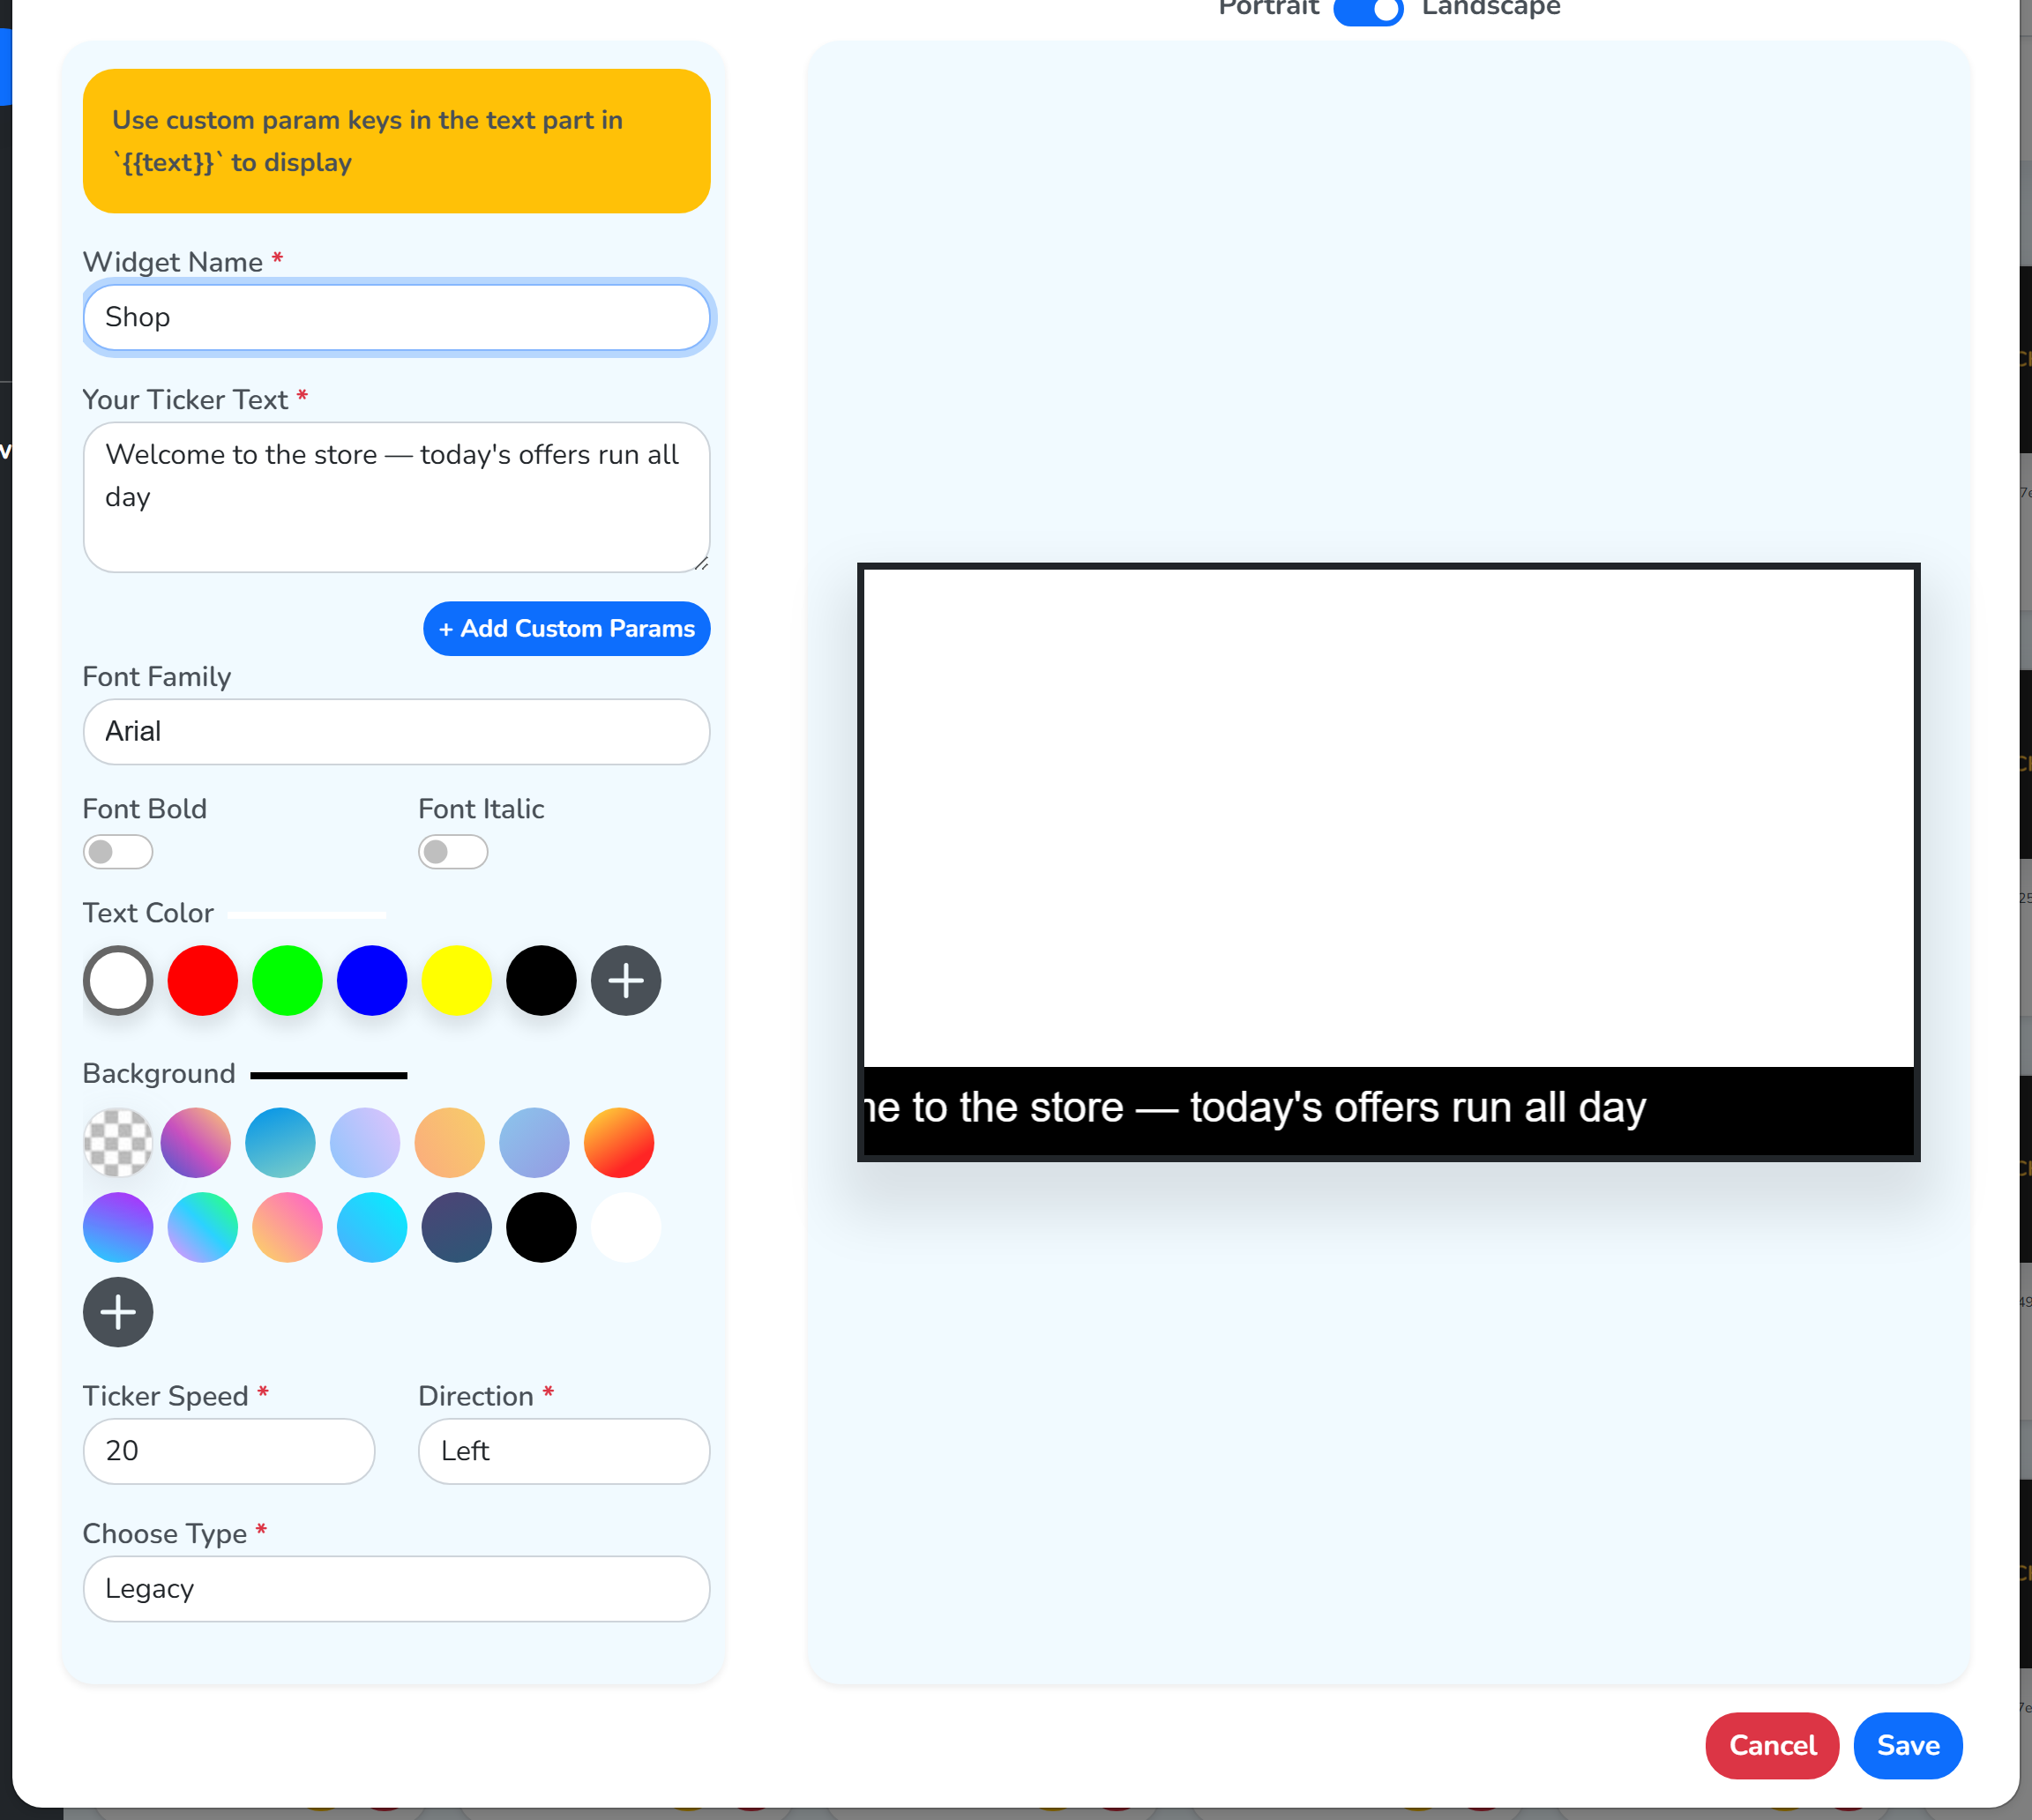The image size is (2032, 1820).
Task: Click the scrolling ticker preview bar
Action: click(x=1388, y=1111)
